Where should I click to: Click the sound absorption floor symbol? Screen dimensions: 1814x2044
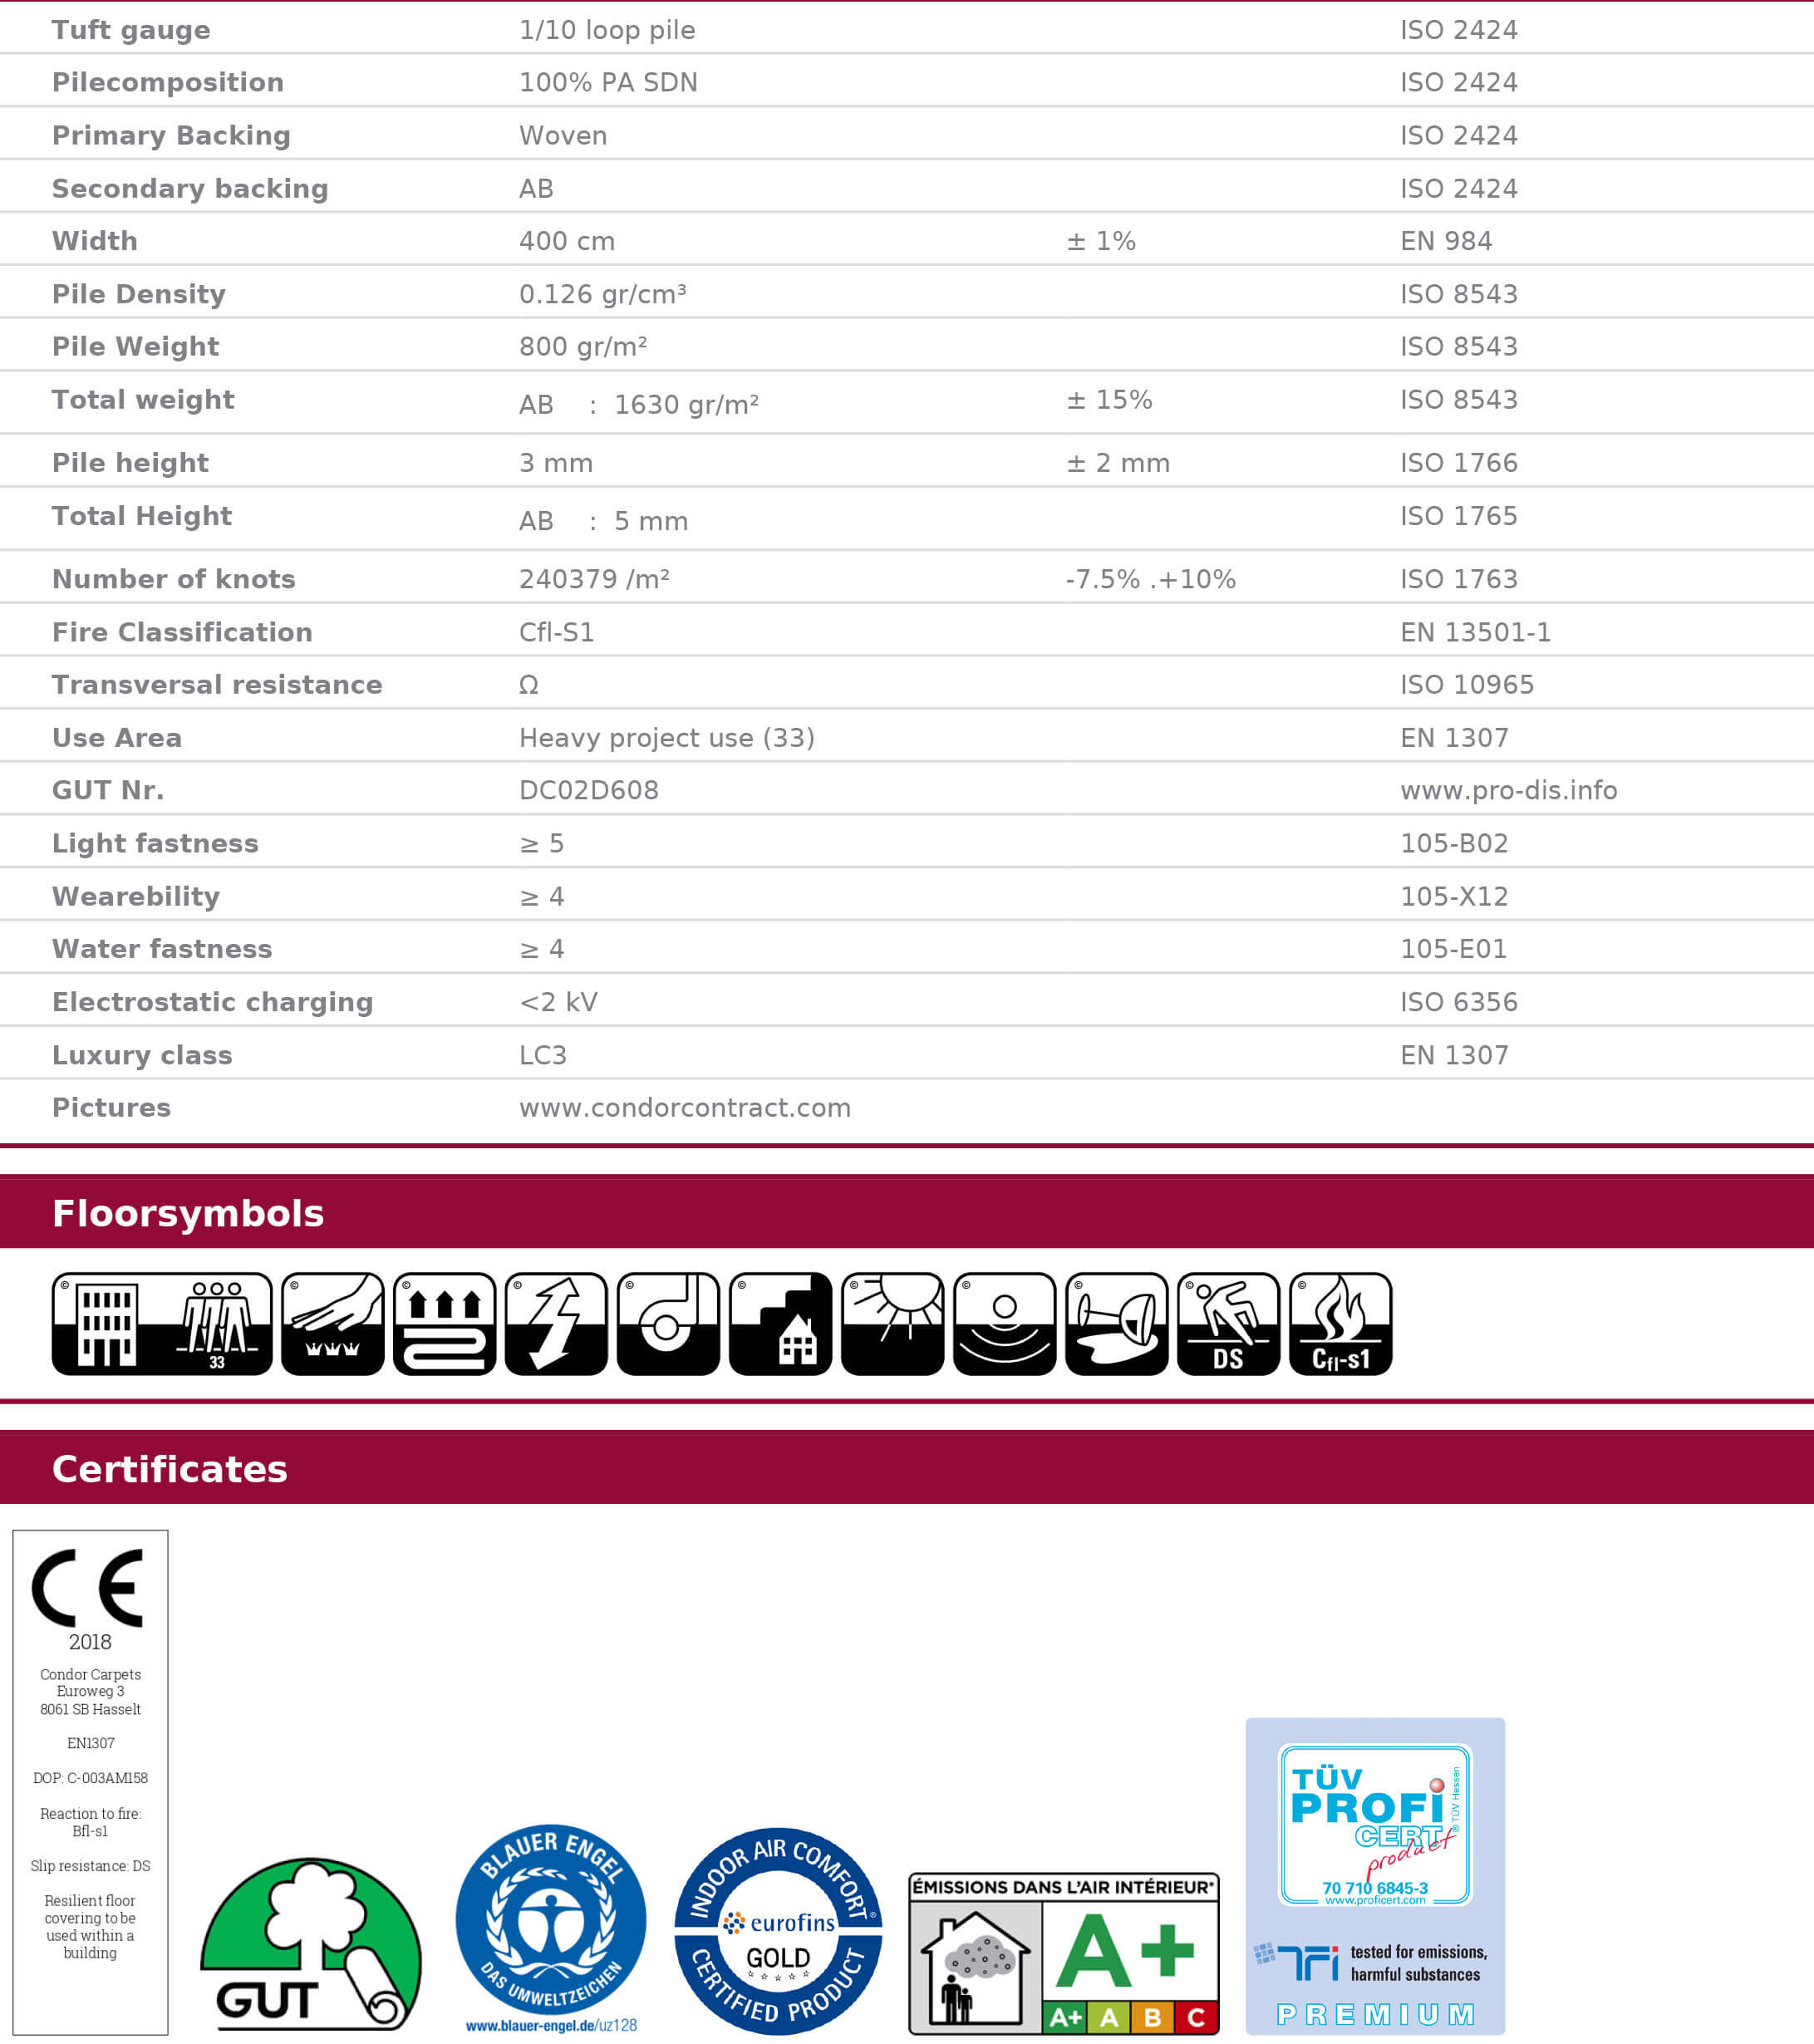(1004, 1323)
